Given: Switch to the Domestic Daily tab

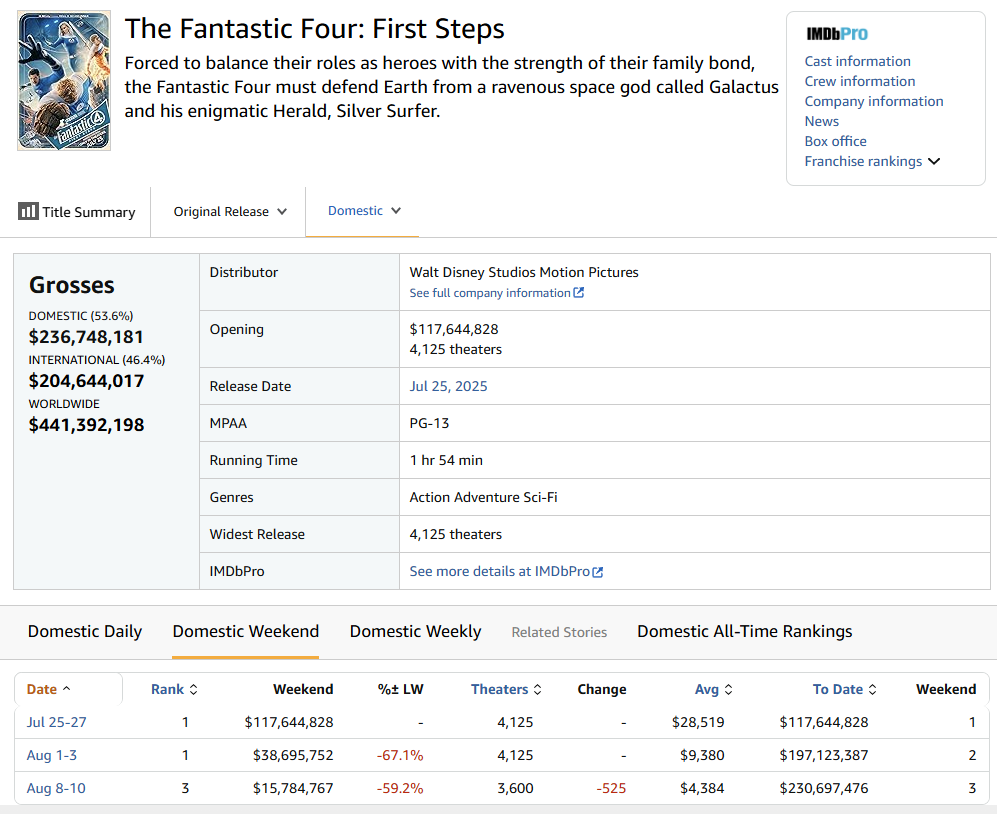Looking at the screenshot, I should pyautogui.click(x=85, y=631).
